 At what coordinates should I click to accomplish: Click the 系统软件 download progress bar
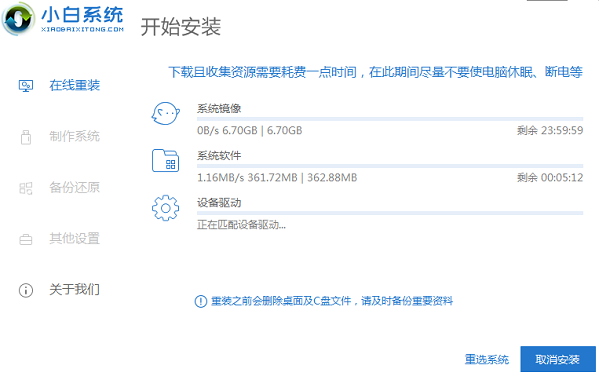[x=390, y=166]
